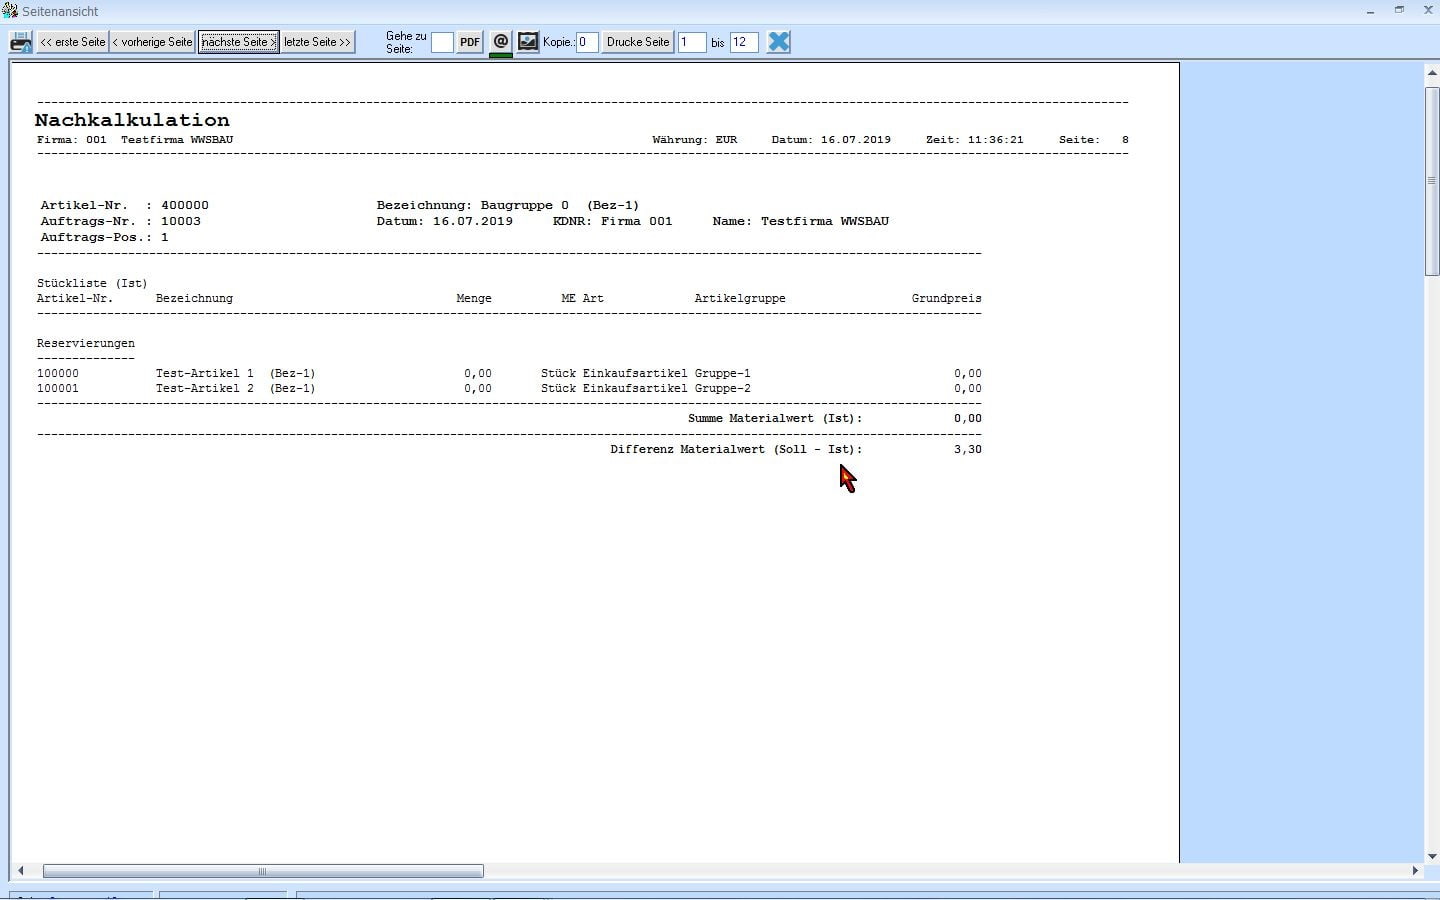The height and width of the screenshot is (900, 1440).
Task: Click the 'Artikelgruppe' column header
Action: pos(740,298)
